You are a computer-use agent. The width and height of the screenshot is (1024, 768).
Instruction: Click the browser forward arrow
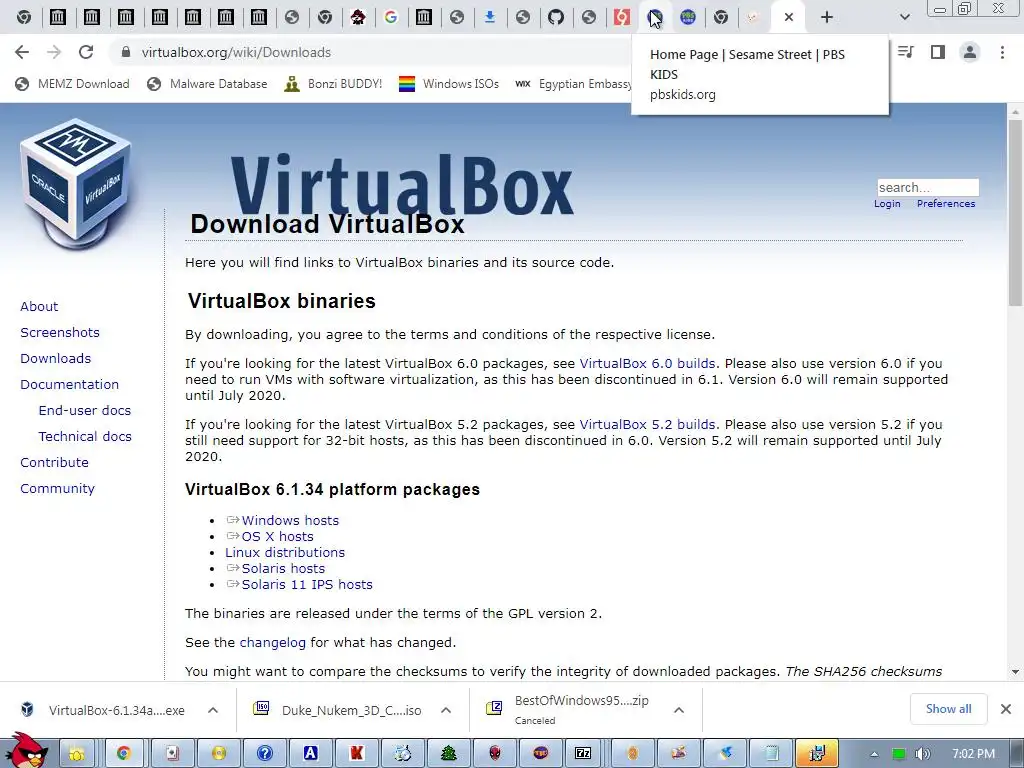coord(54,52)
